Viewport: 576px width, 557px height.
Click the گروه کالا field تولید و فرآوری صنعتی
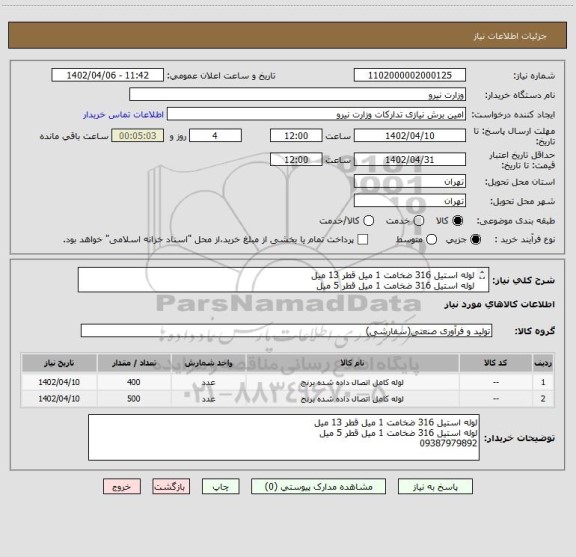[286, 331]
